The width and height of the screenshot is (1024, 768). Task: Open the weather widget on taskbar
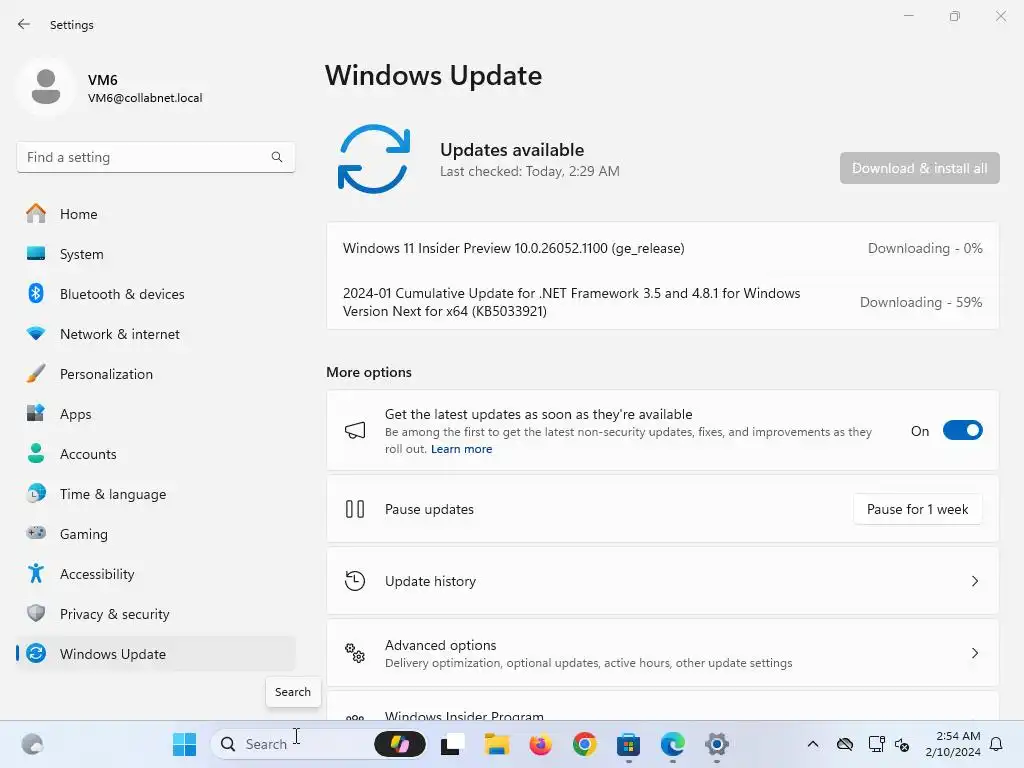32,744
